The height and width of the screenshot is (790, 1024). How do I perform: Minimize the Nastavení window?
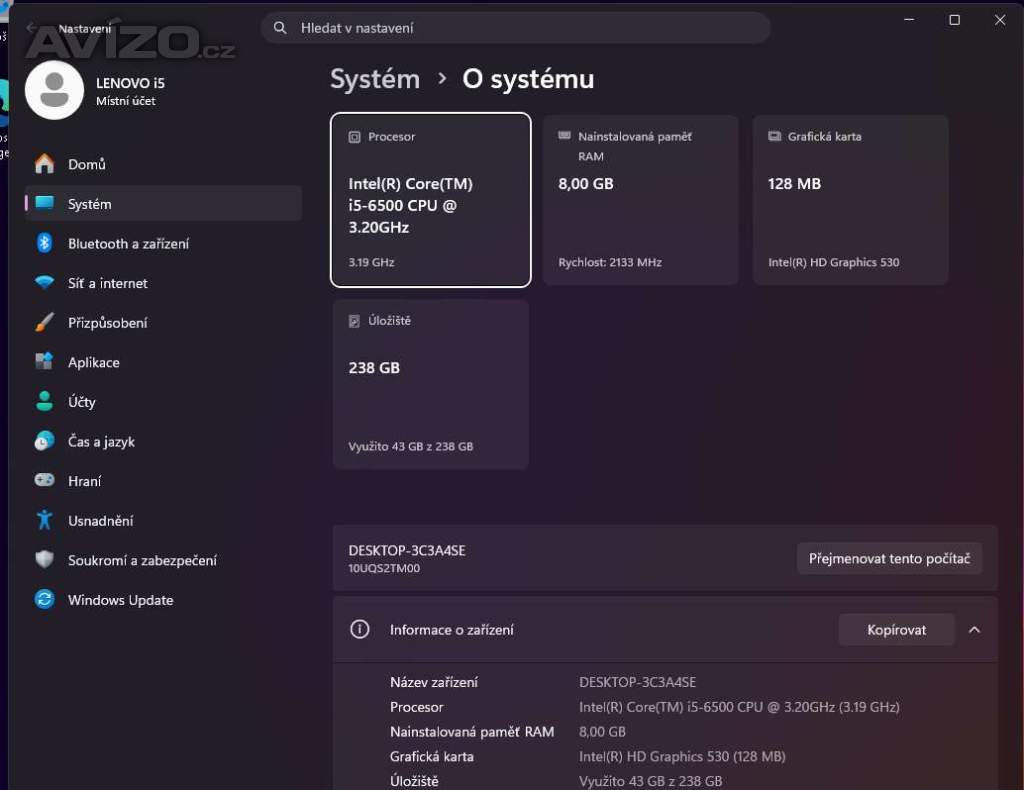coord(908,20)
